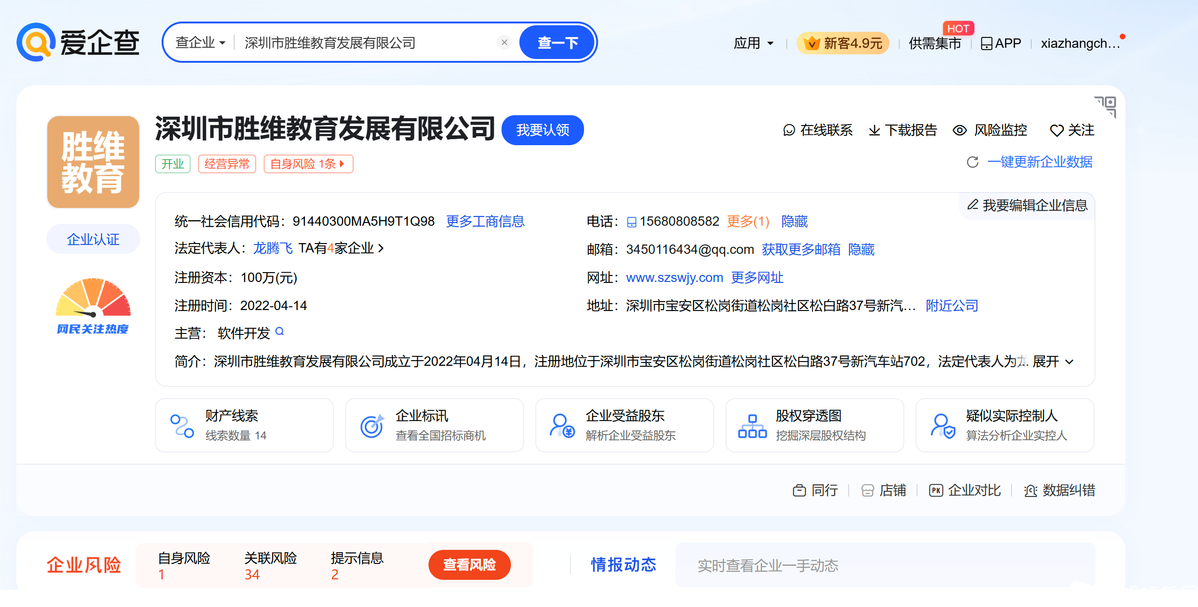Open website www.szswjy.com link
This screenshot has width=1198, height=607.
[x=675, y=278]
